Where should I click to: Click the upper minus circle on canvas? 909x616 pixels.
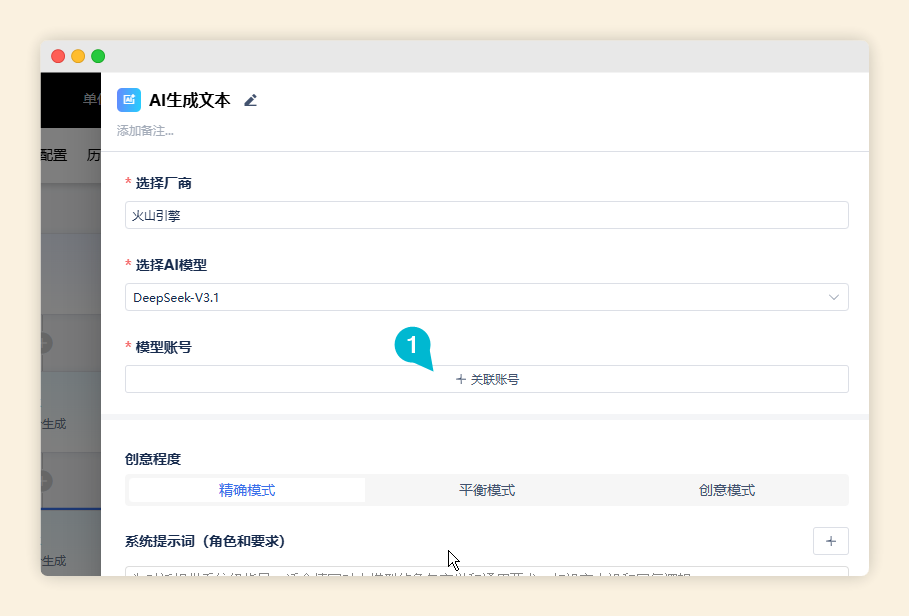point(45,343)
